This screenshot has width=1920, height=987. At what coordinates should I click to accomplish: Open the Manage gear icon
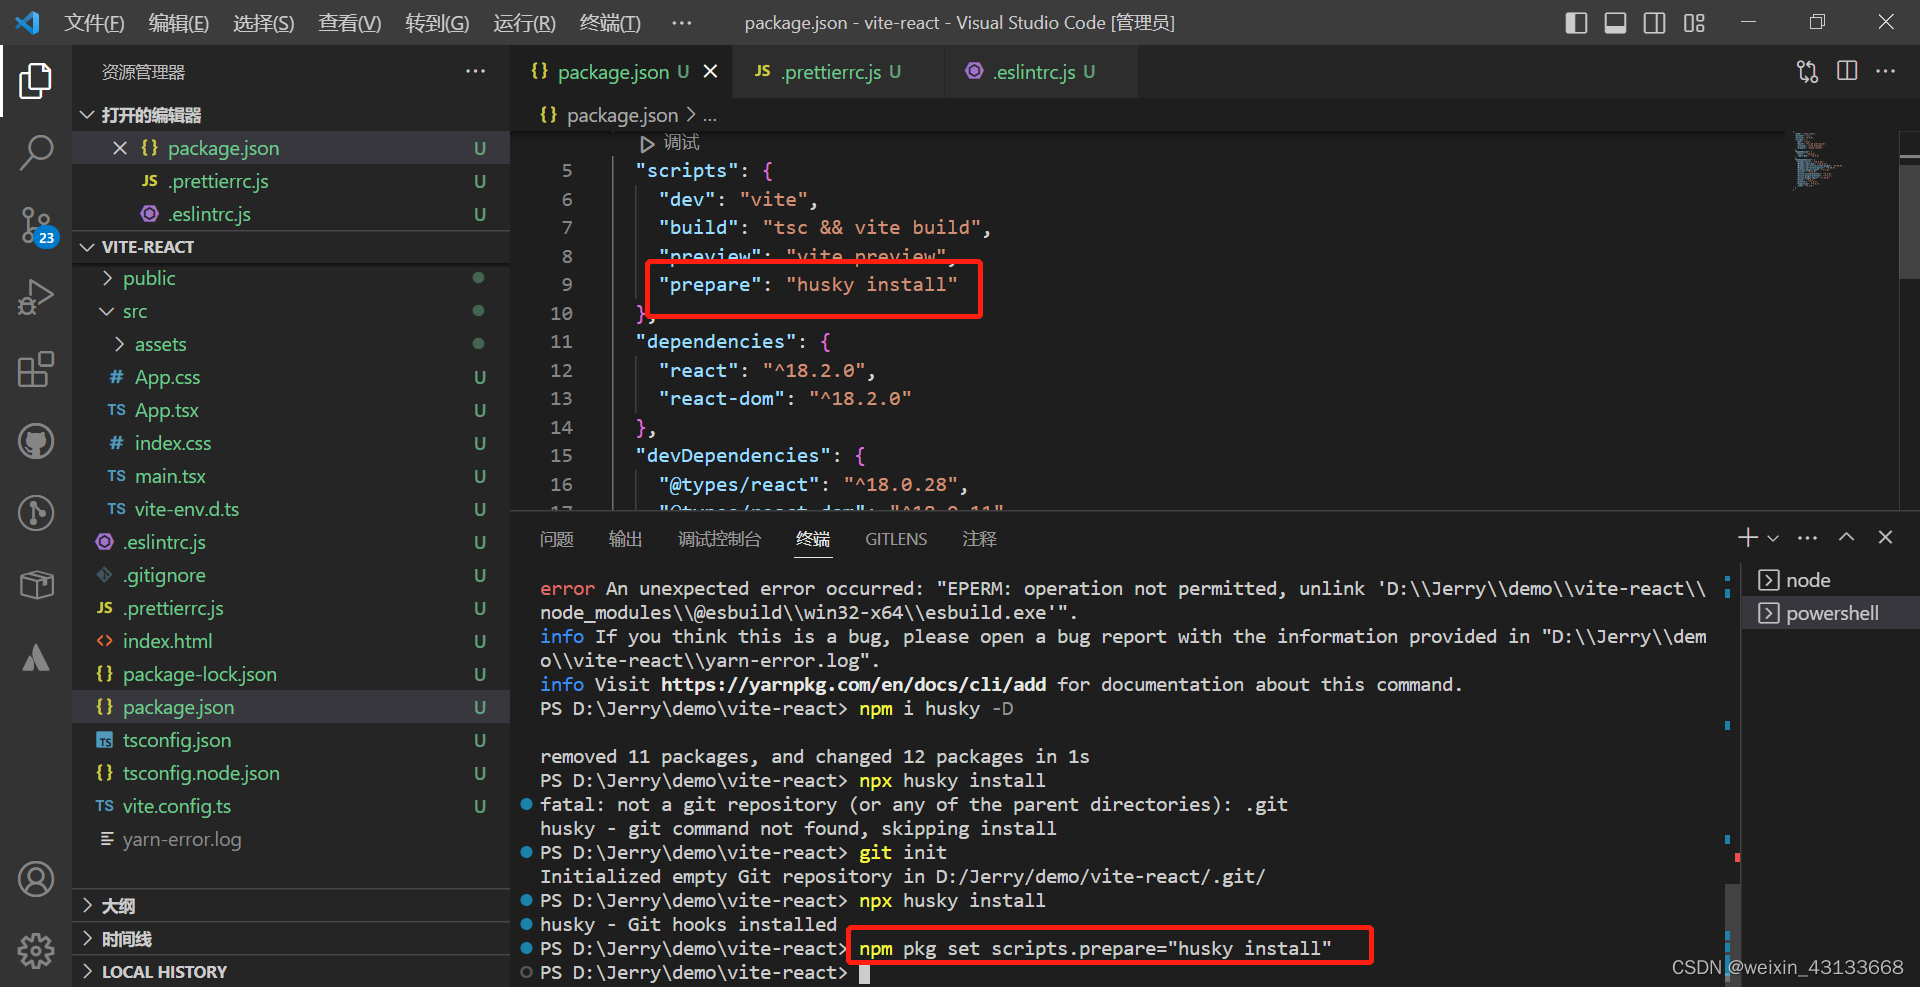pyautogui.click(x=36, y=951)
